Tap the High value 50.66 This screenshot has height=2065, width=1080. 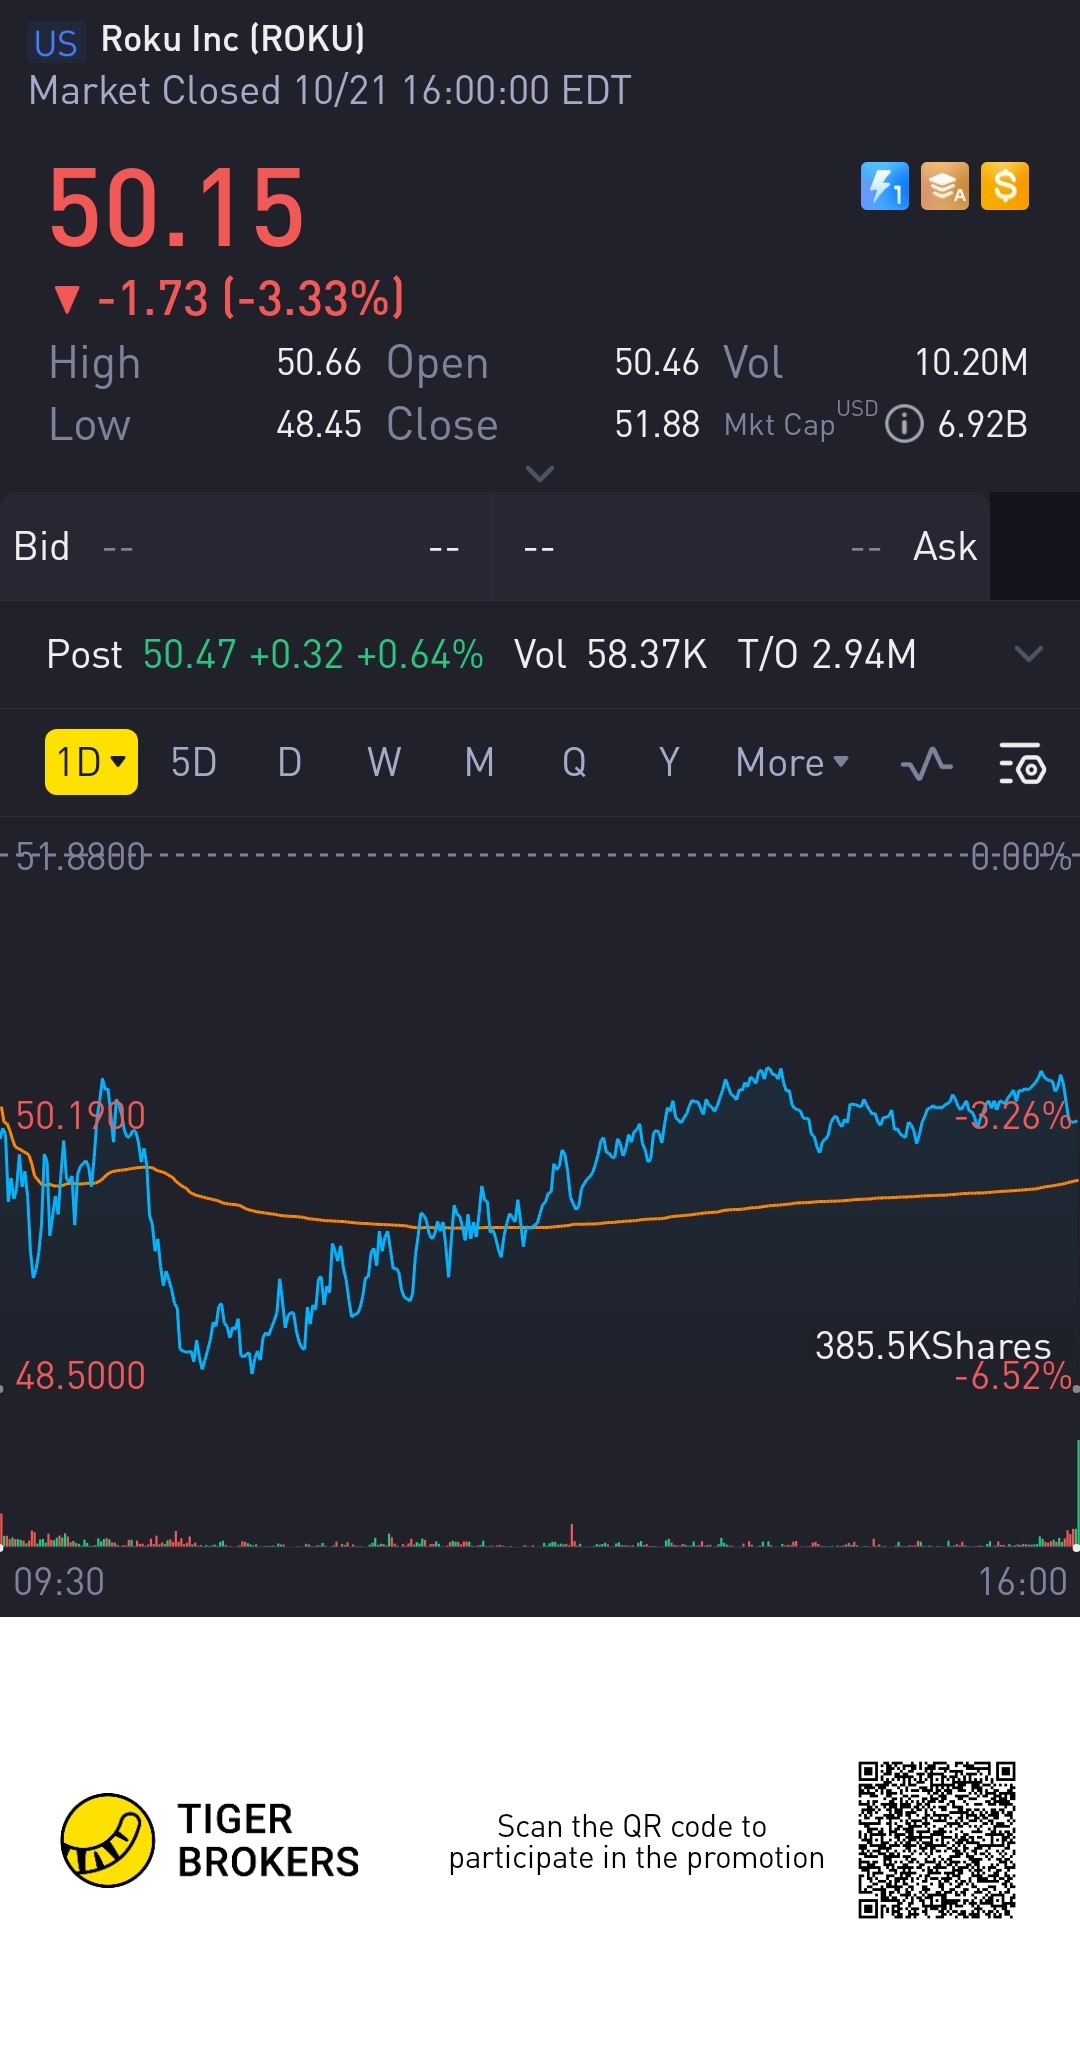point(319,362)
